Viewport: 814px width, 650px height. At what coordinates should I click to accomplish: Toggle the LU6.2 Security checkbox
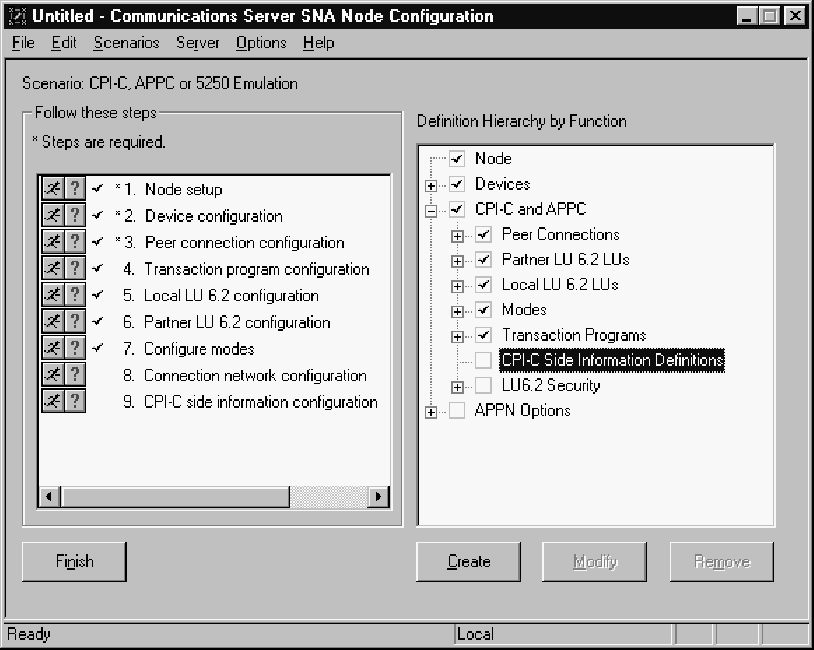point(483,385)
